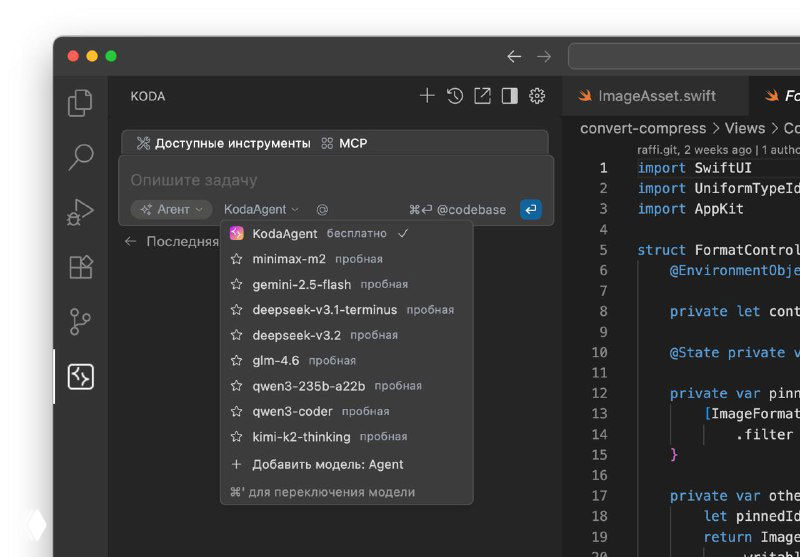Open Koda chat in a new window
The image size is (800, 557).
[x=482, y=96]
